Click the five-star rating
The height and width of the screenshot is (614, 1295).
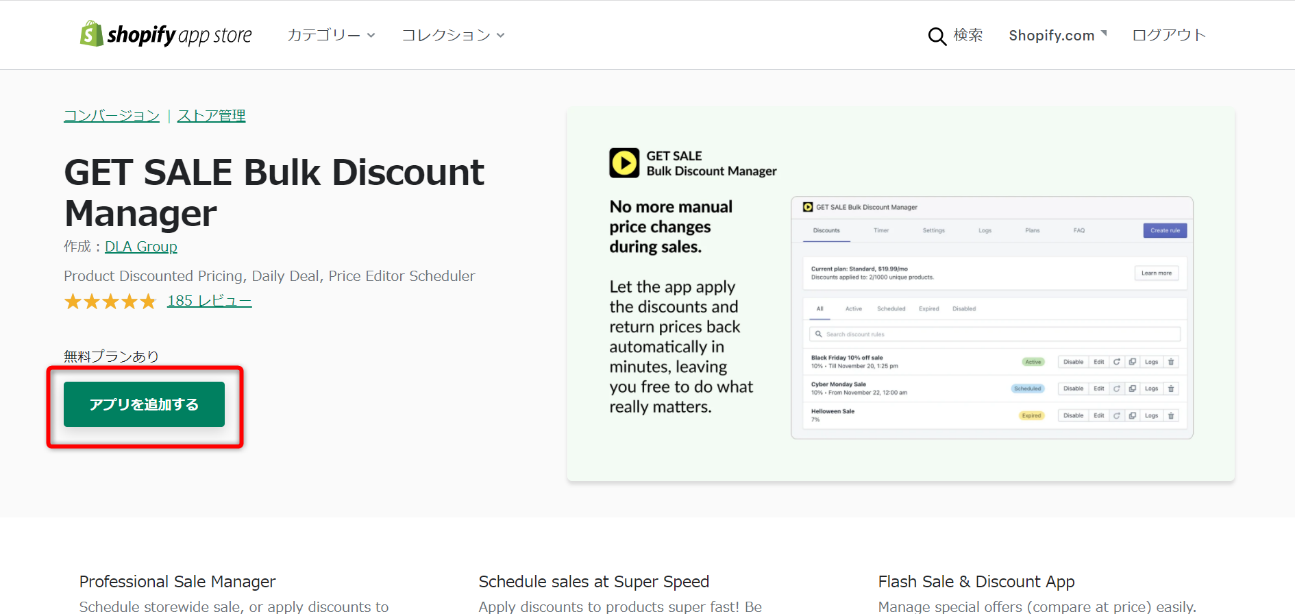click(x=110, y=301)
